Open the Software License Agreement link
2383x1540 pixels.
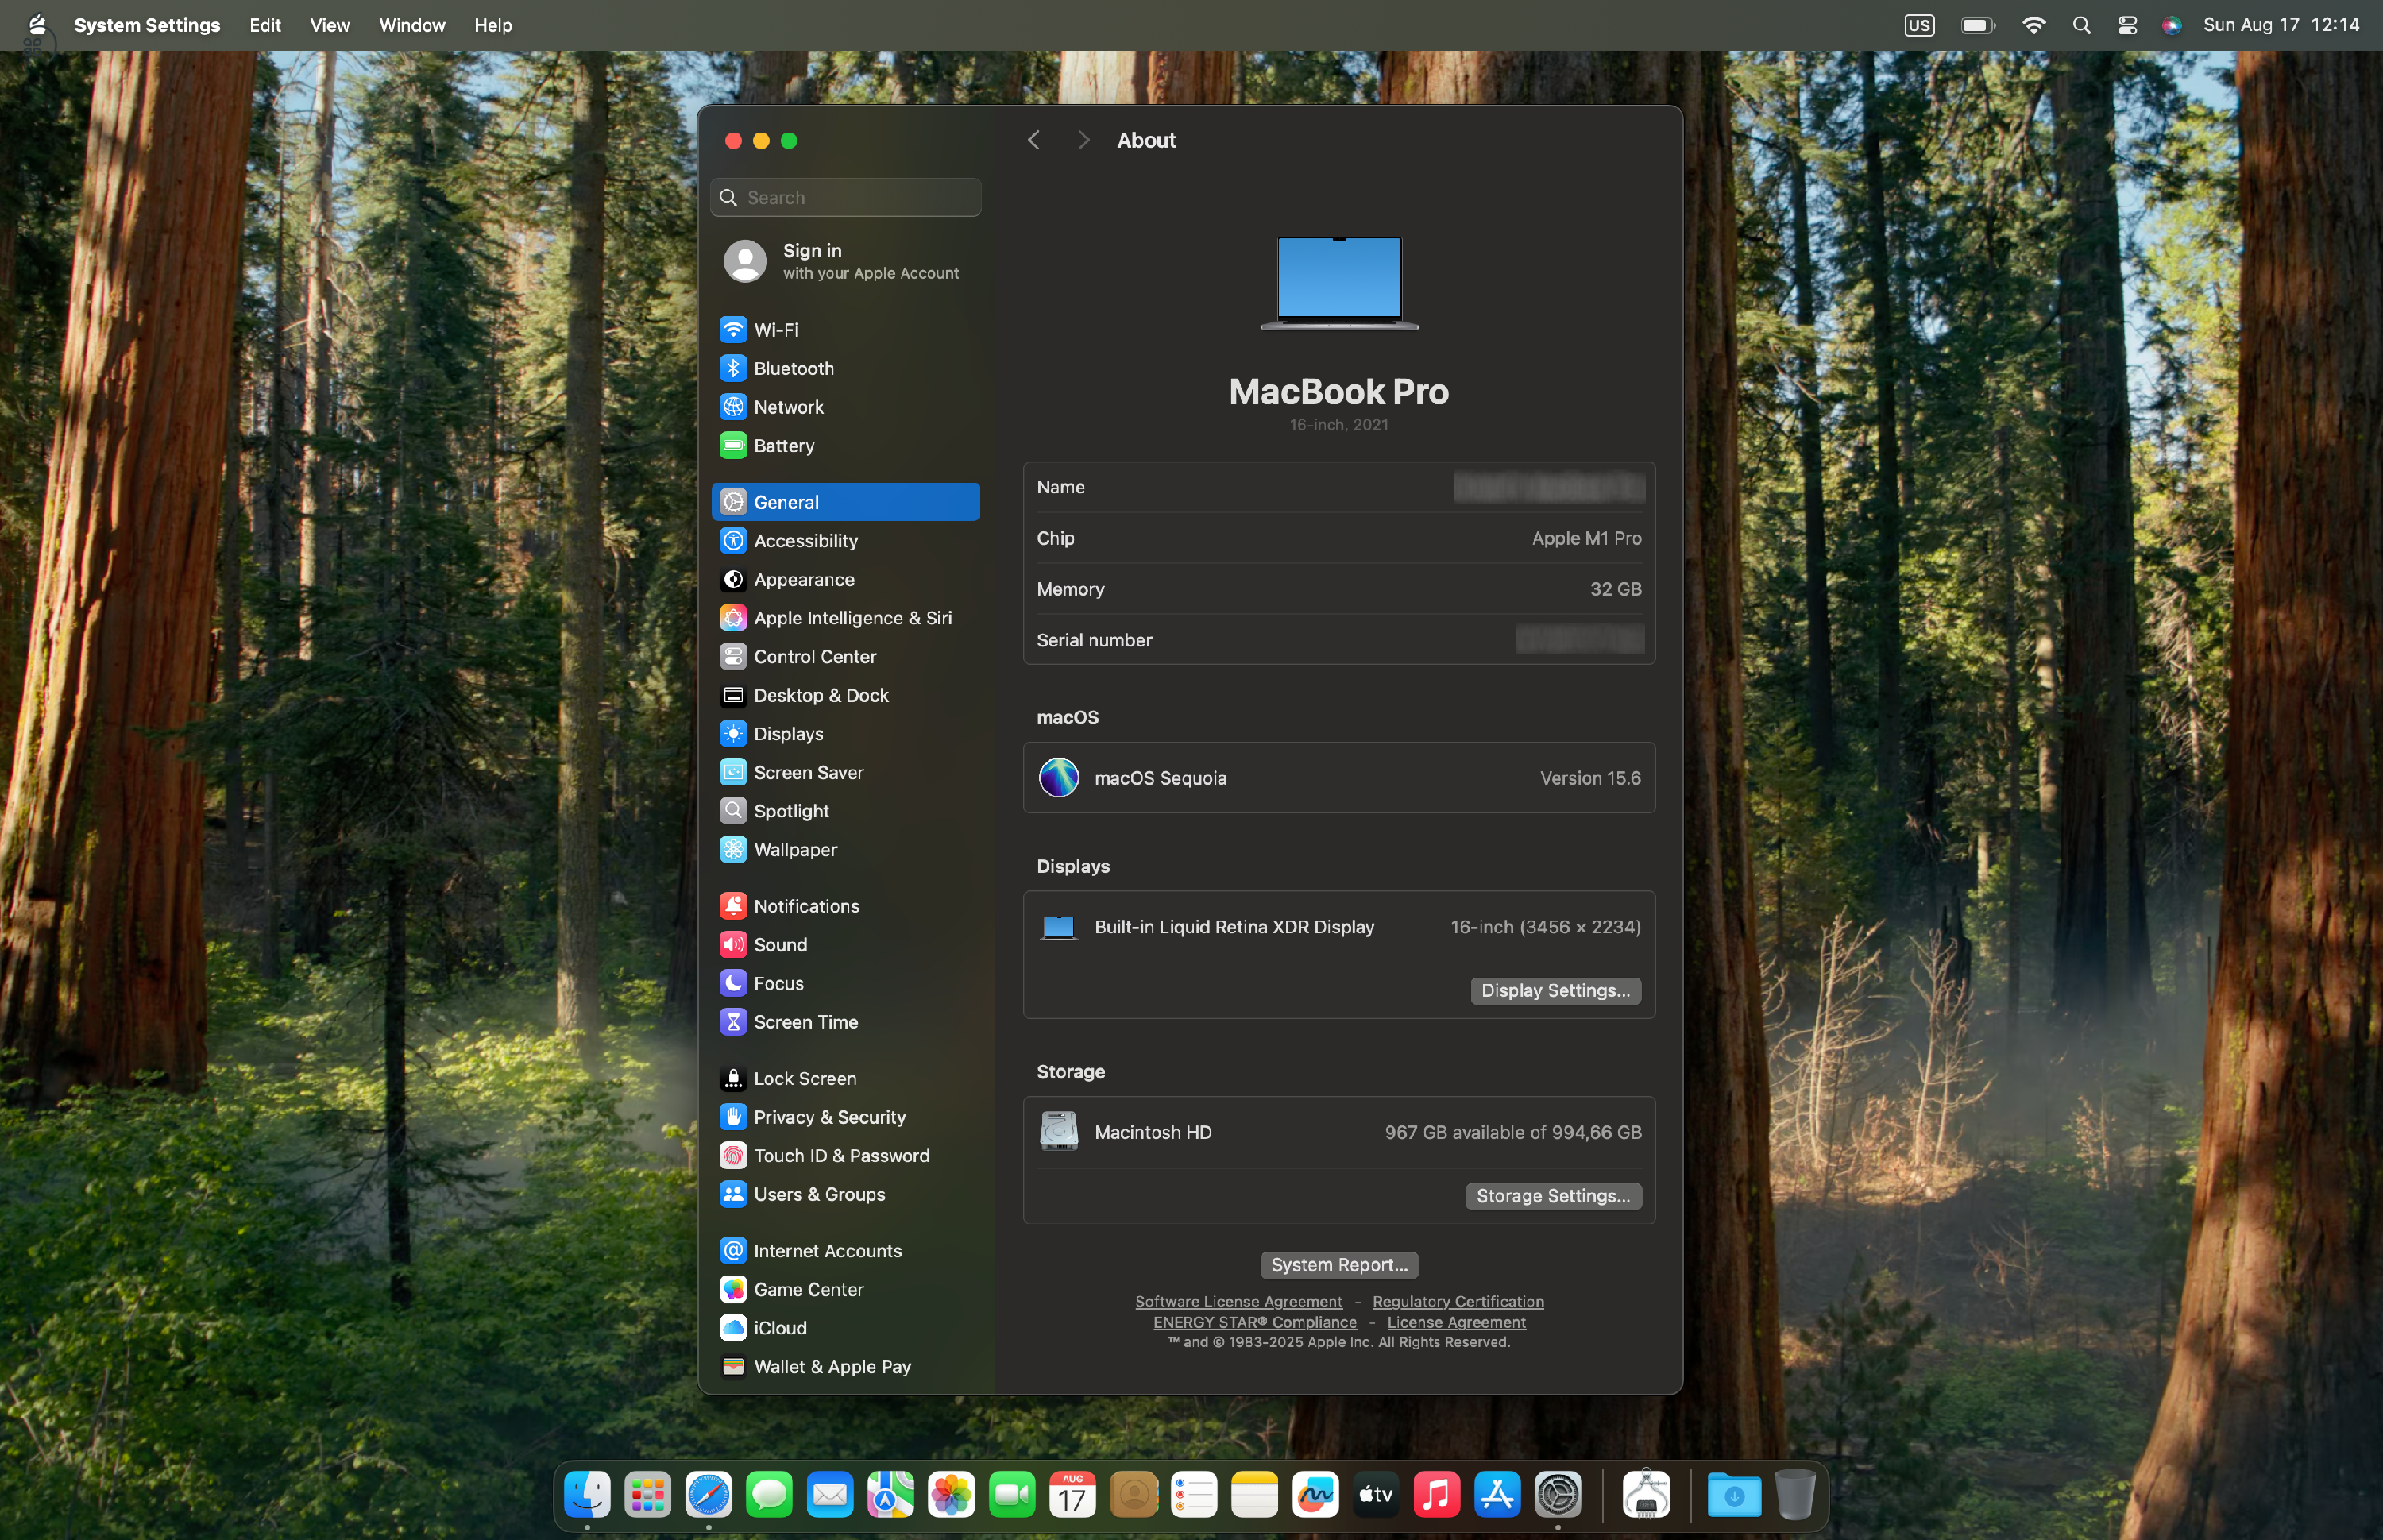[1238, 1301]
